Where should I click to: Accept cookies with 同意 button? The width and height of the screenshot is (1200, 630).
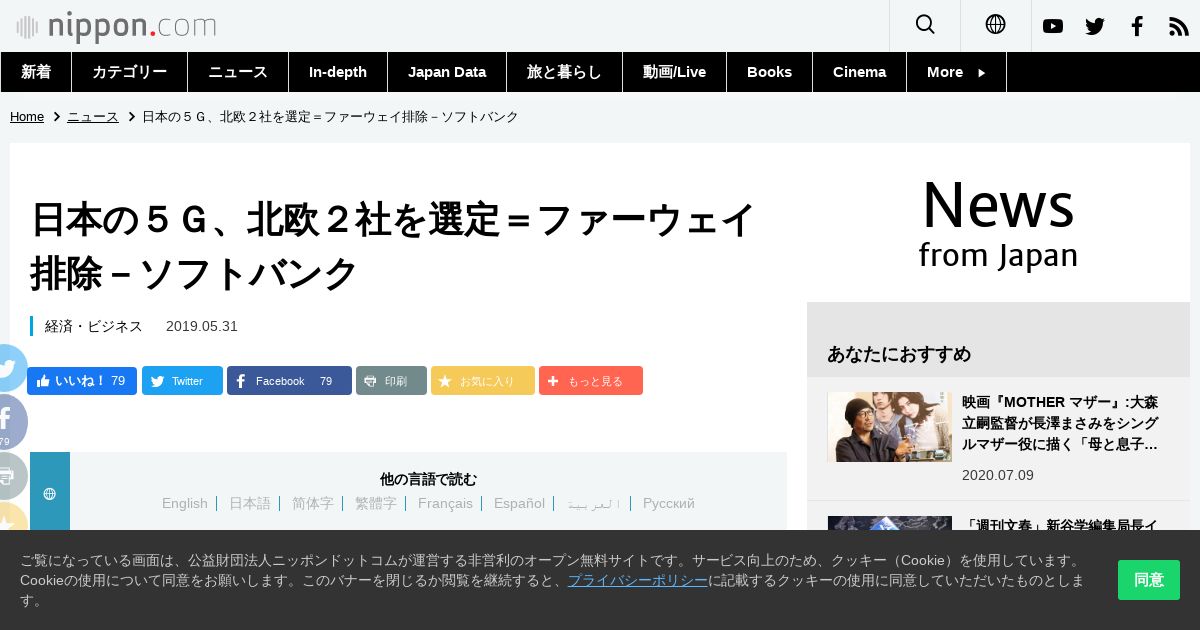pos(1149,580)
